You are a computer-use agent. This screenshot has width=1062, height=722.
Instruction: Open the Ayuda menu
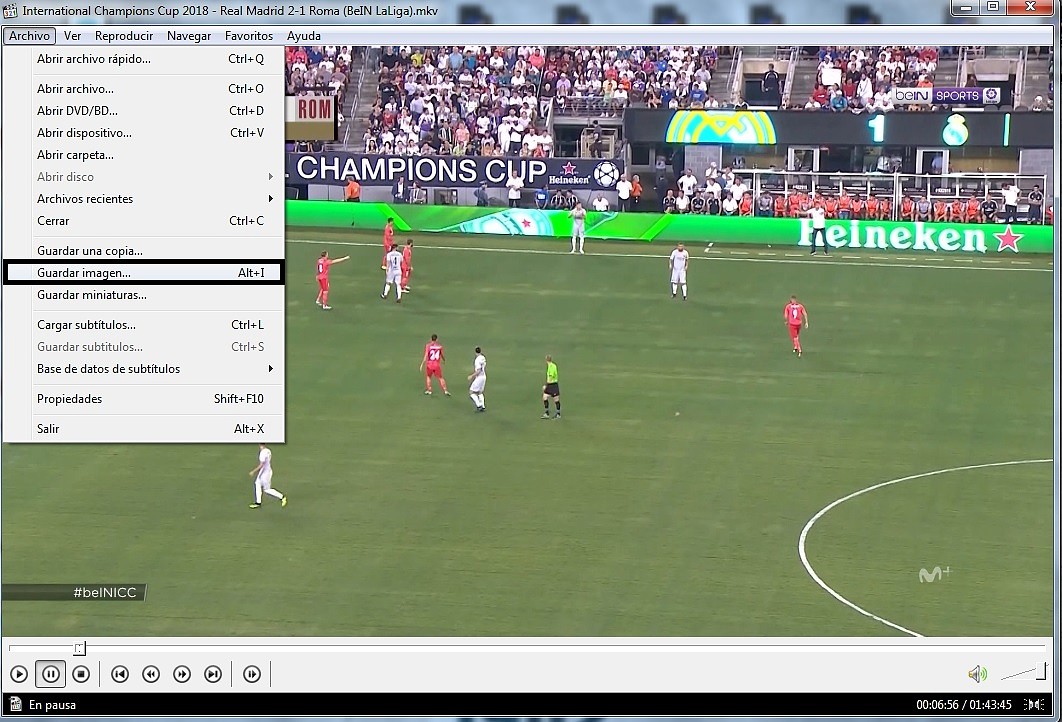pyautogui.click(x=303, y=36)
